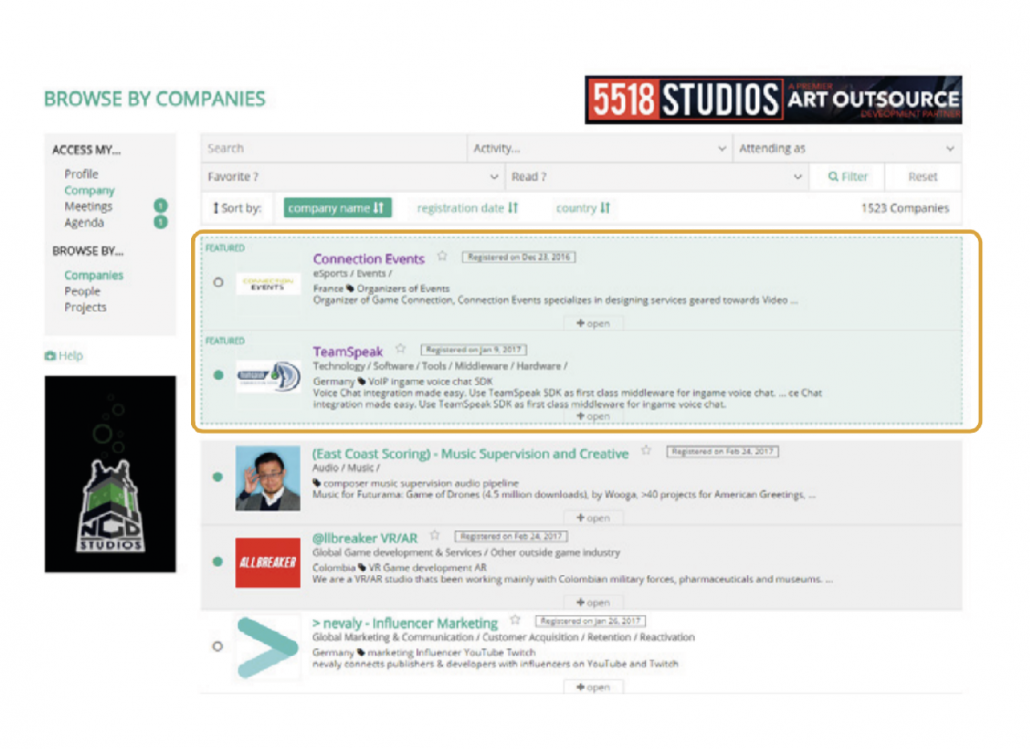Expand Connection Events with + open

(593, 323)
